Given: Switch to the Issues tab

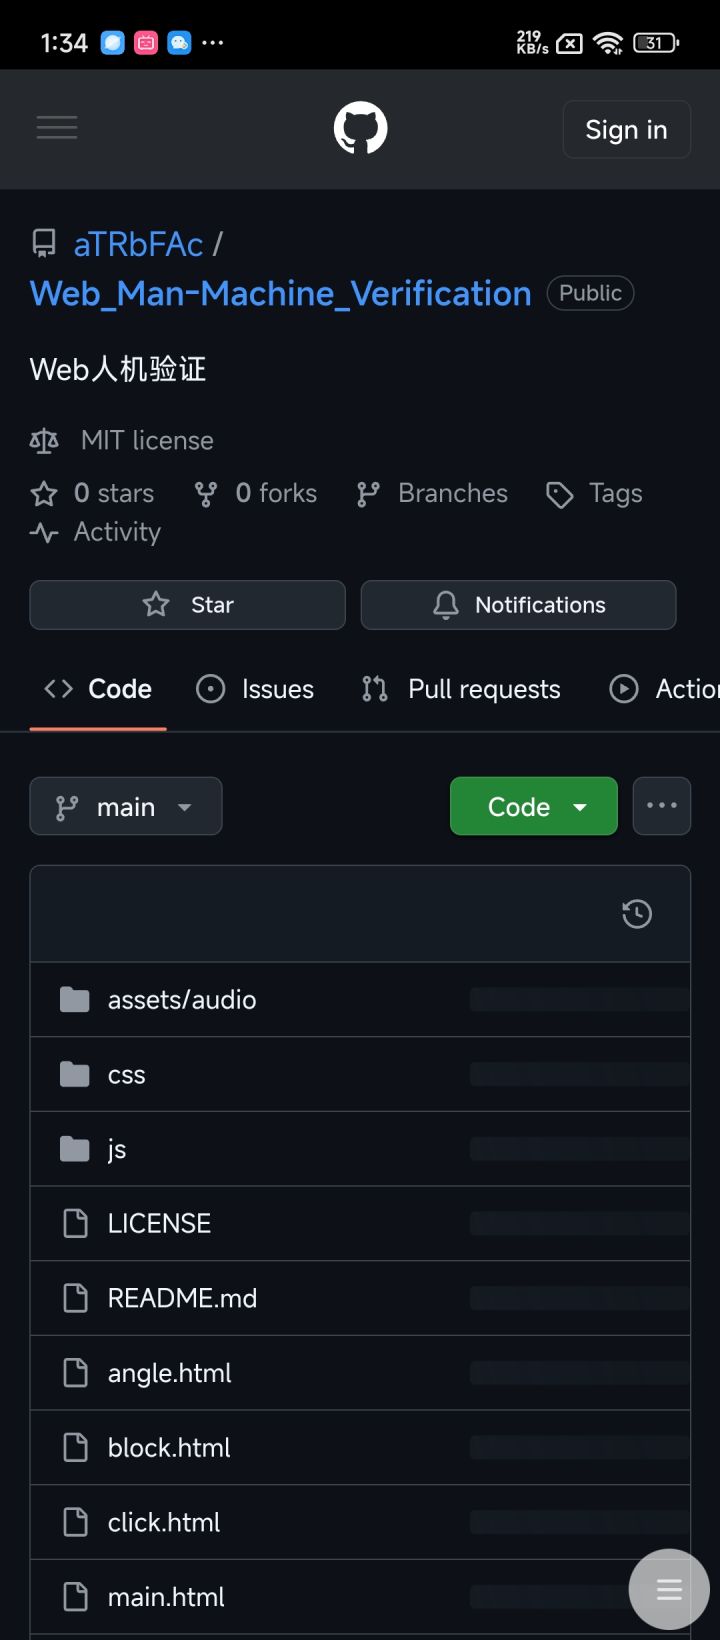Looking at the screenshot, I should (x=255, y=689).
